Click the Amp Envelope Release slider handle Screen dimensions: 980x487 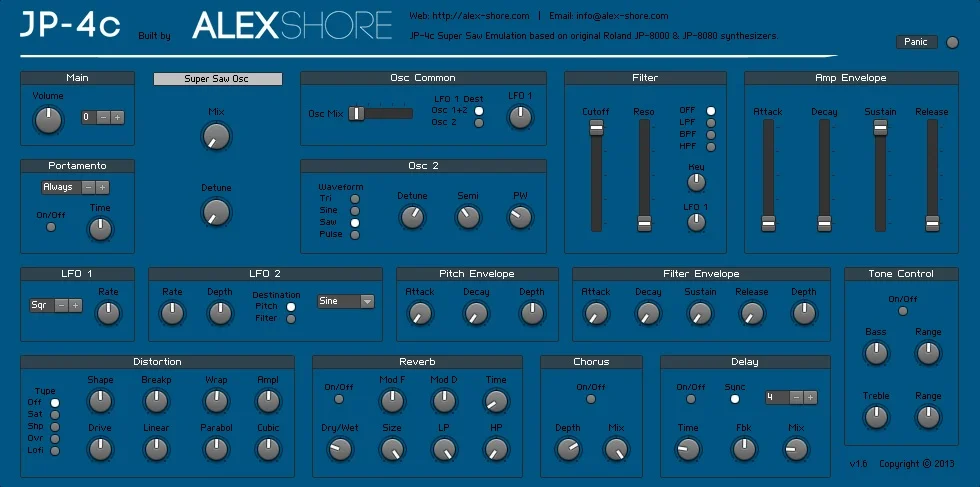932,223
